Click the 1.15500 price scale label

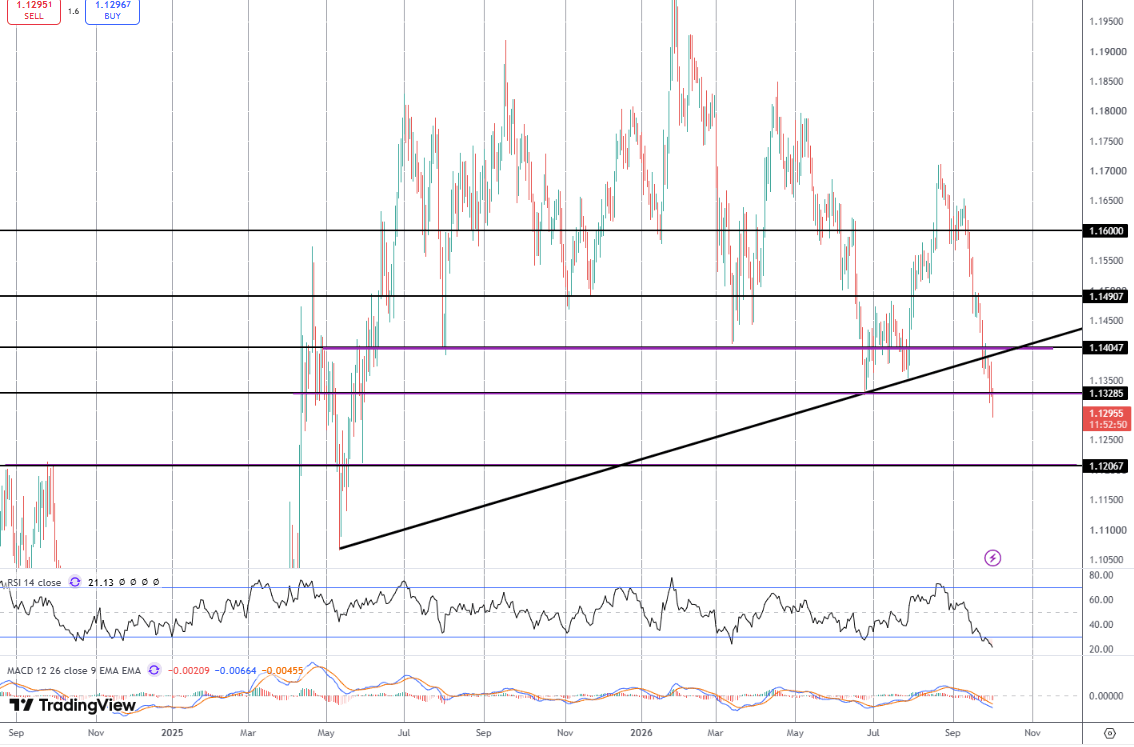(1107, 261)
